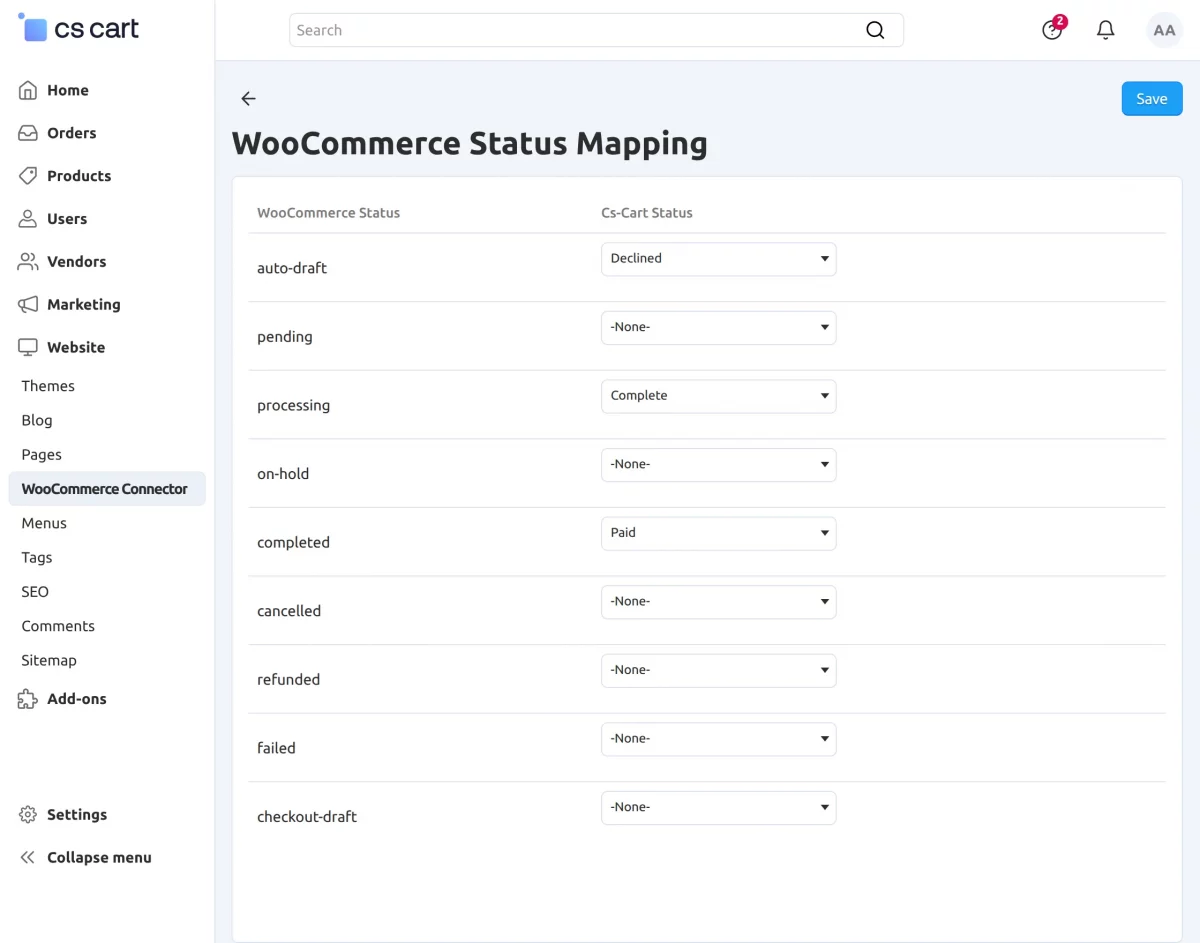
Task: Click the checkout-draft row label
Action: (x=307, y=817)
